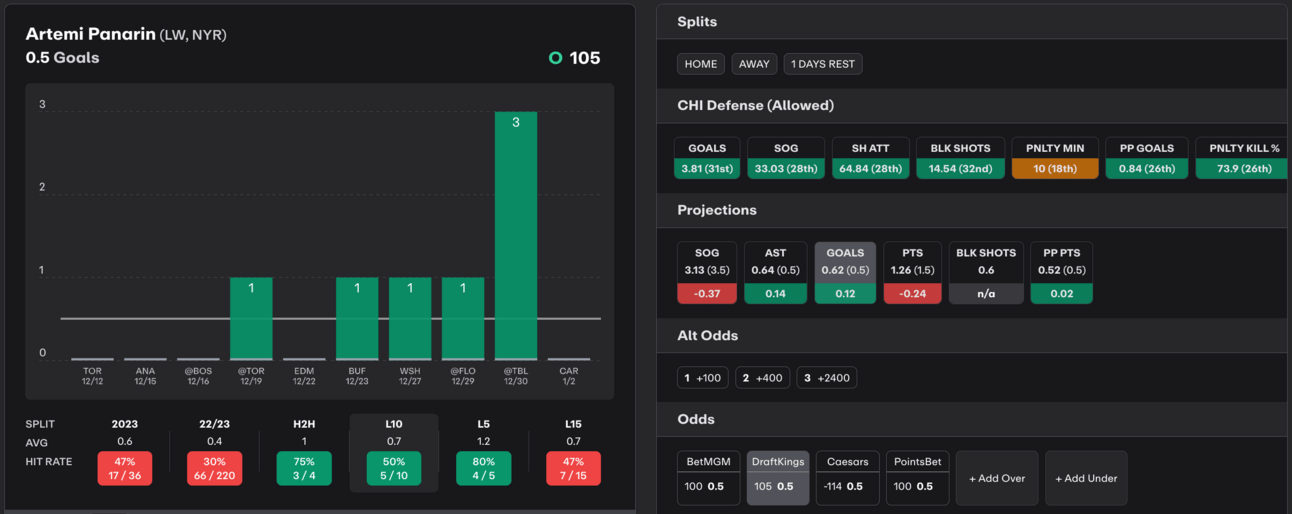1292x514 pixels.
Task: Select the GOALS projection tile
Action: click(x=845, y=272)
